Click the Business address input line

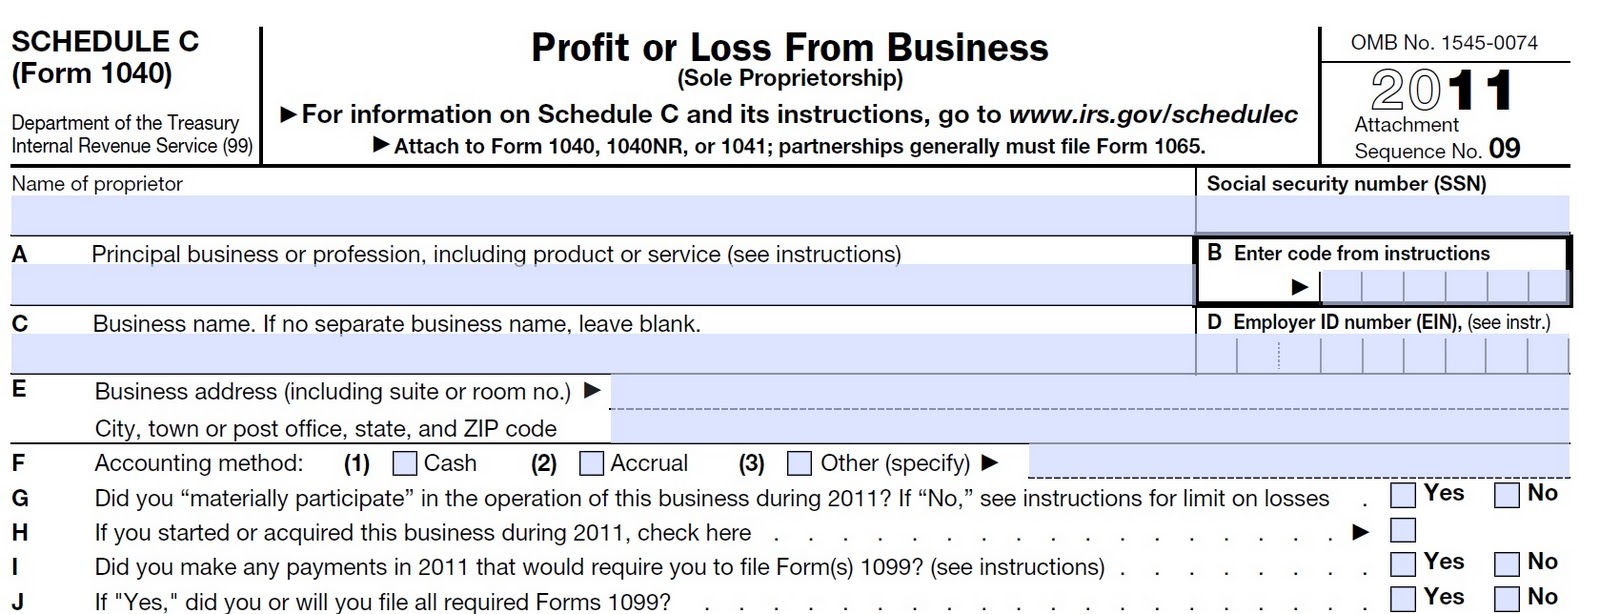(x=1089, y=392)
